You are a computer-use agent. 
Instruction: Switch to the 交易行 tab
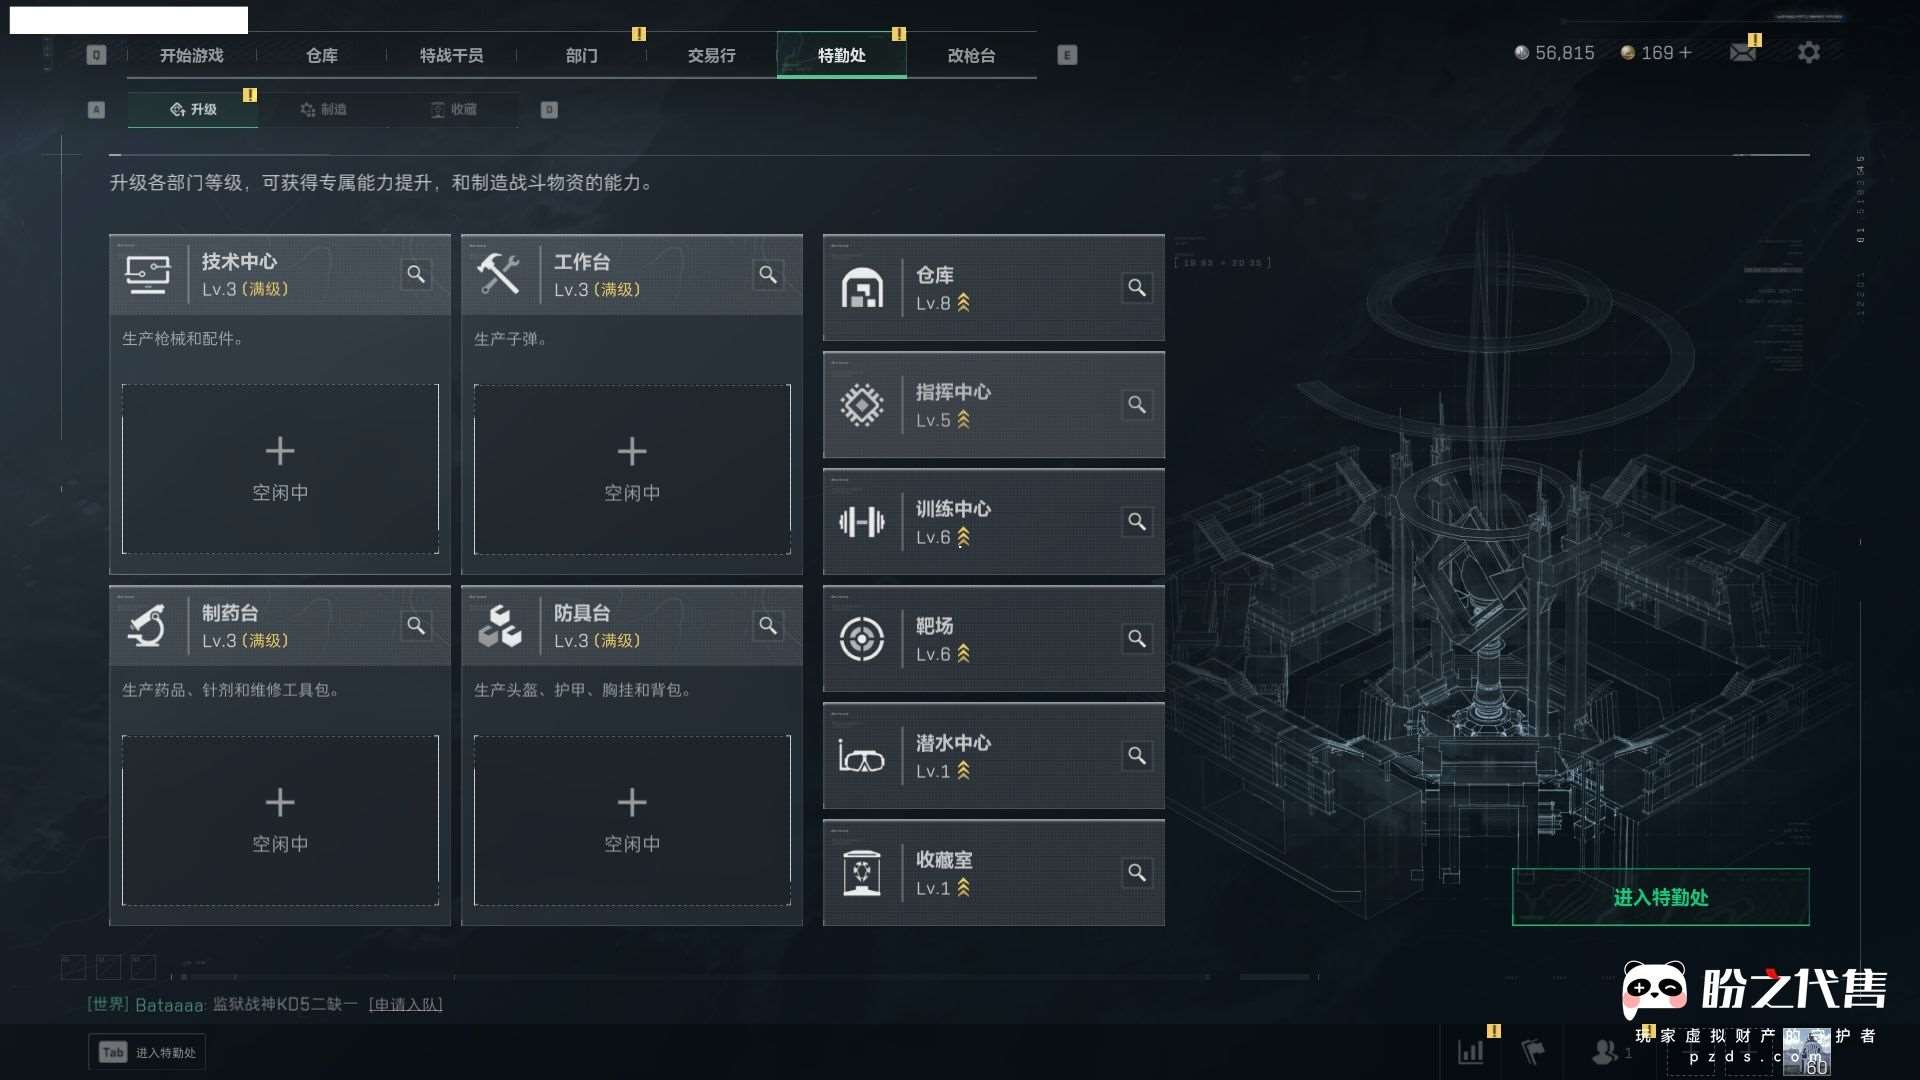(711, 55)
